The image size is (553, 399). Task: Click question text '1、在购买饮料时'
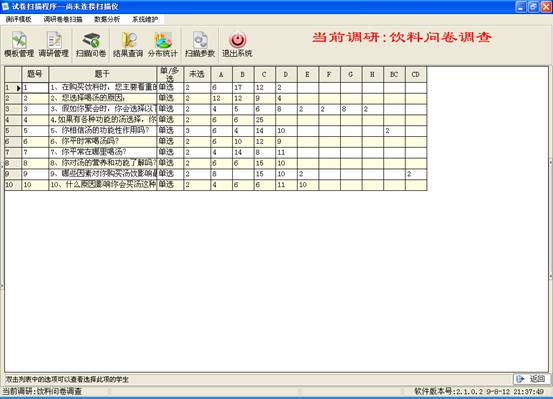[102, 87]
